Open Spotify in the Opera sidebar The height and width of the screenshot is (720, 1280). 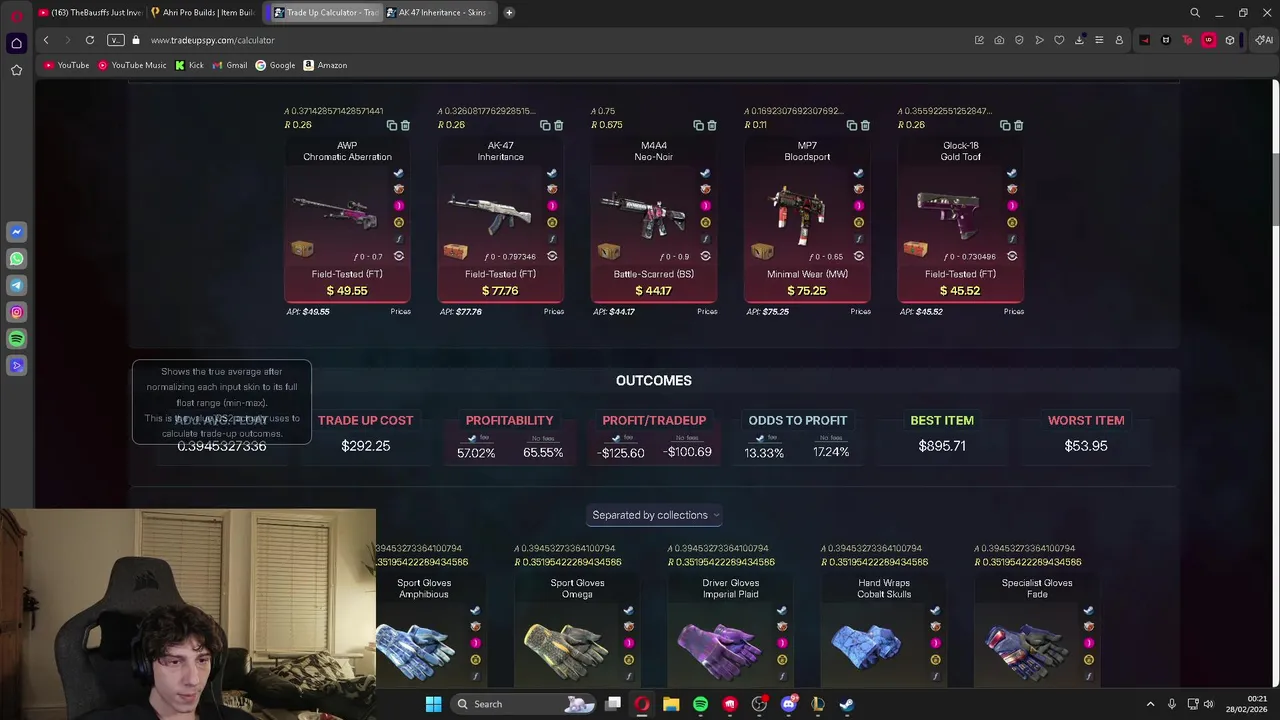click(x=16, y=339)
